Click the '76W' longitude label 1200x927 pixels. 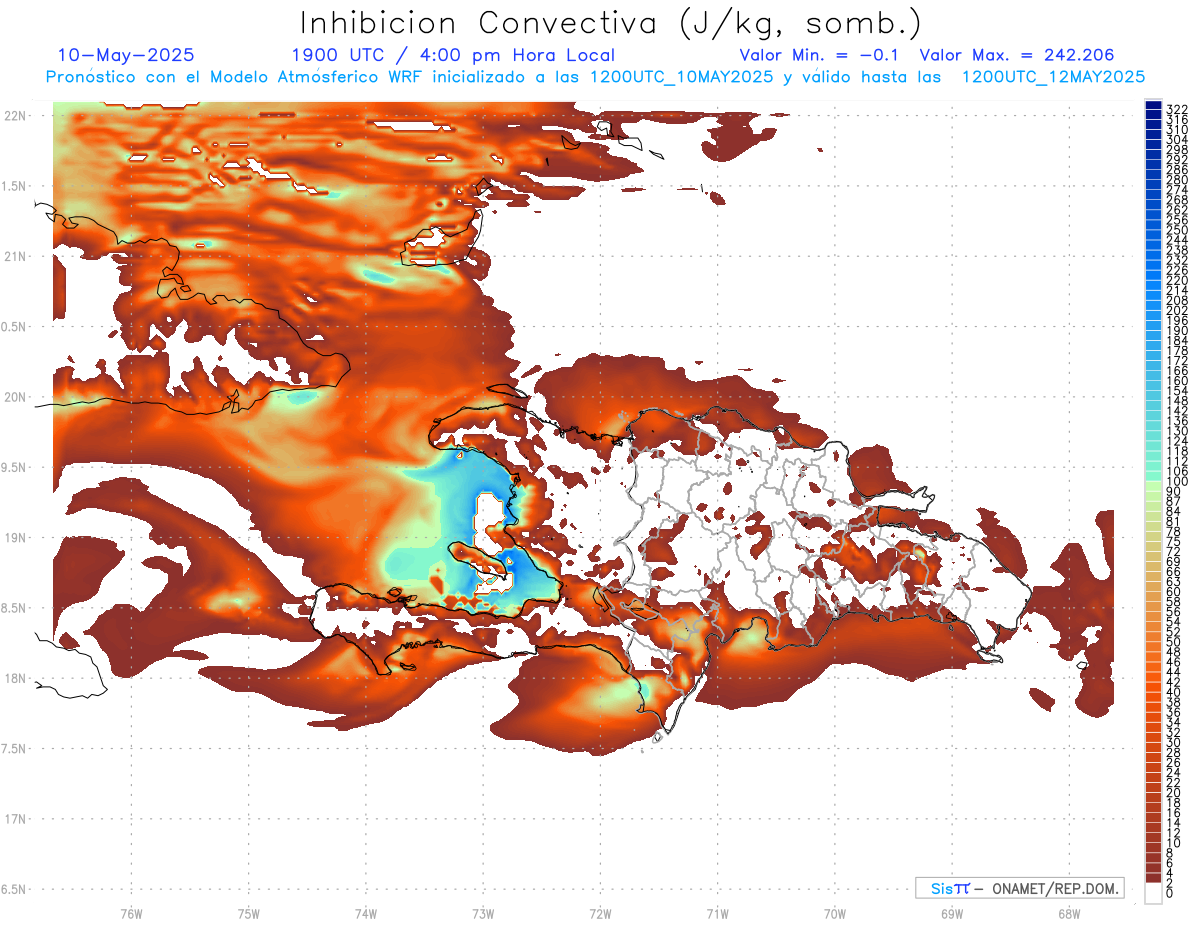(131, 913)
